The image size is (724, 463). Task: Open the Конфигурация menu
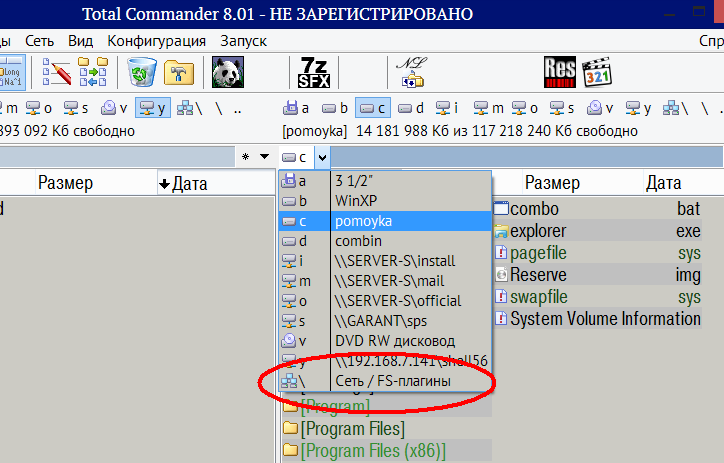click(x=157, y=41)
